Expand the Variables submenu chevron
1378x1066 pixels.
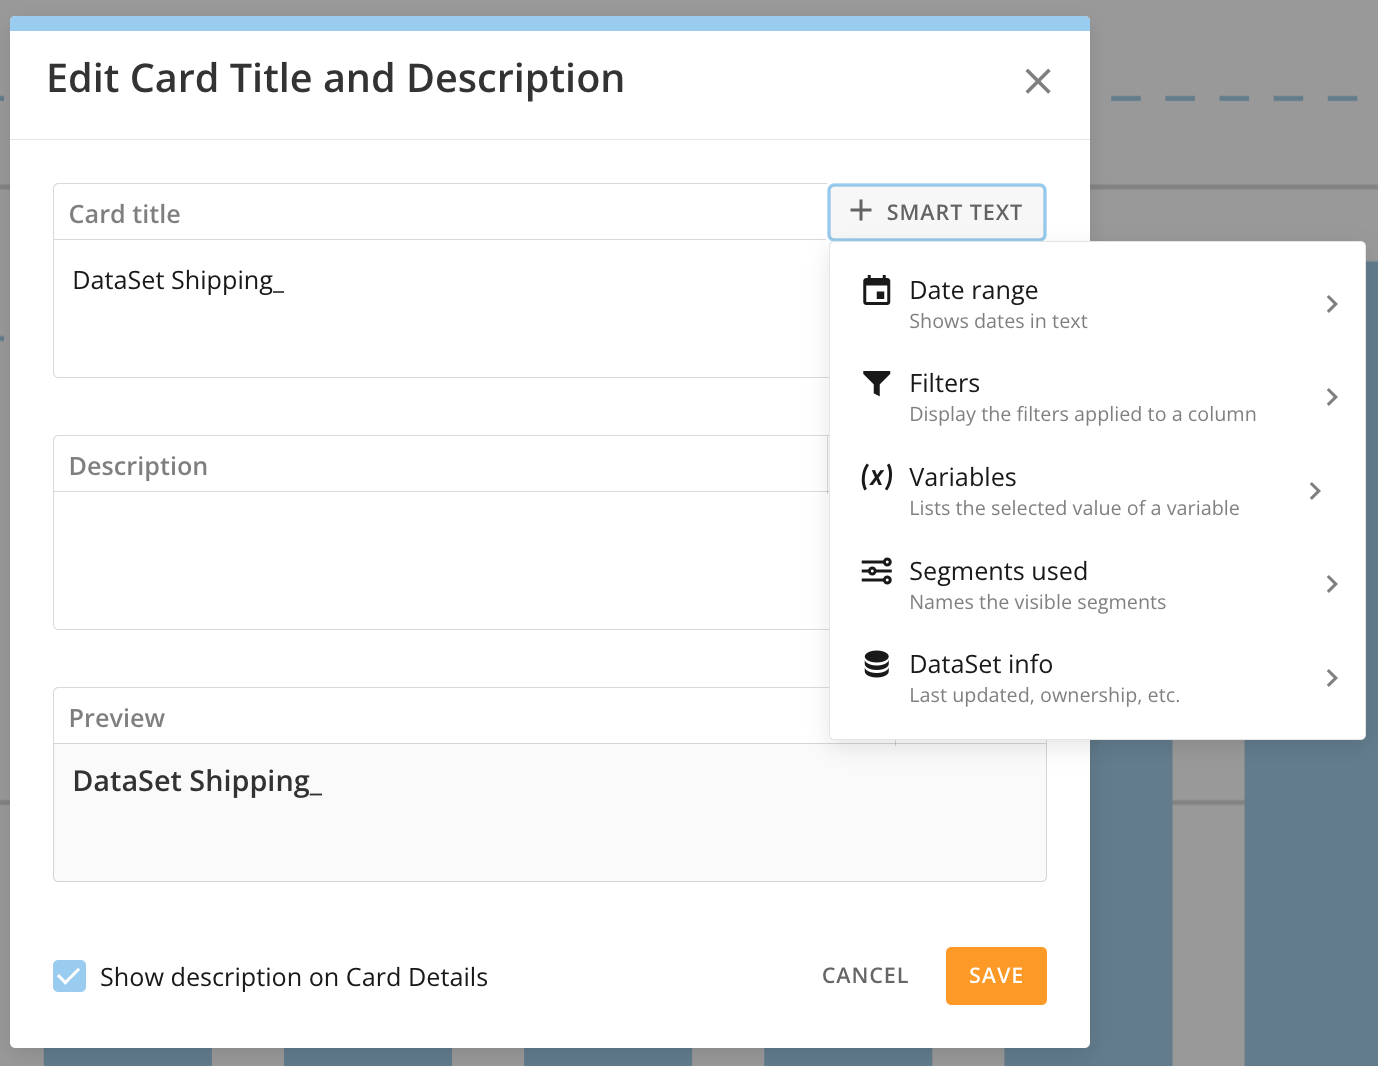[x=1314, y=491]
